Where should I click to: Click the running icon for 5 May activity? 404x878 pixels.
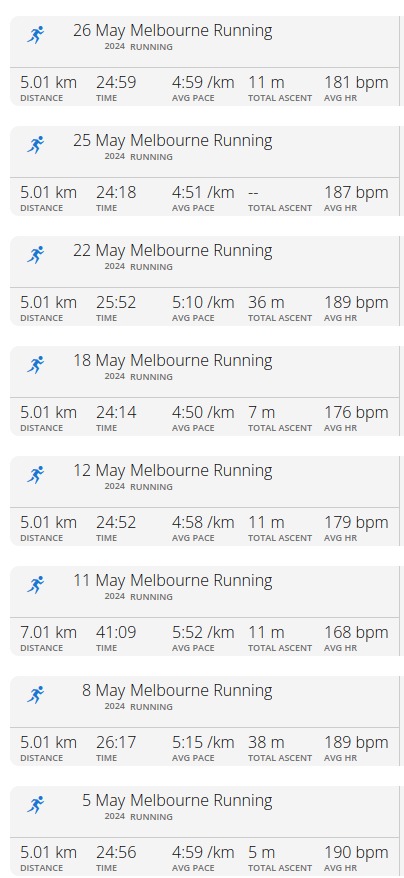(x=35, y=805)
